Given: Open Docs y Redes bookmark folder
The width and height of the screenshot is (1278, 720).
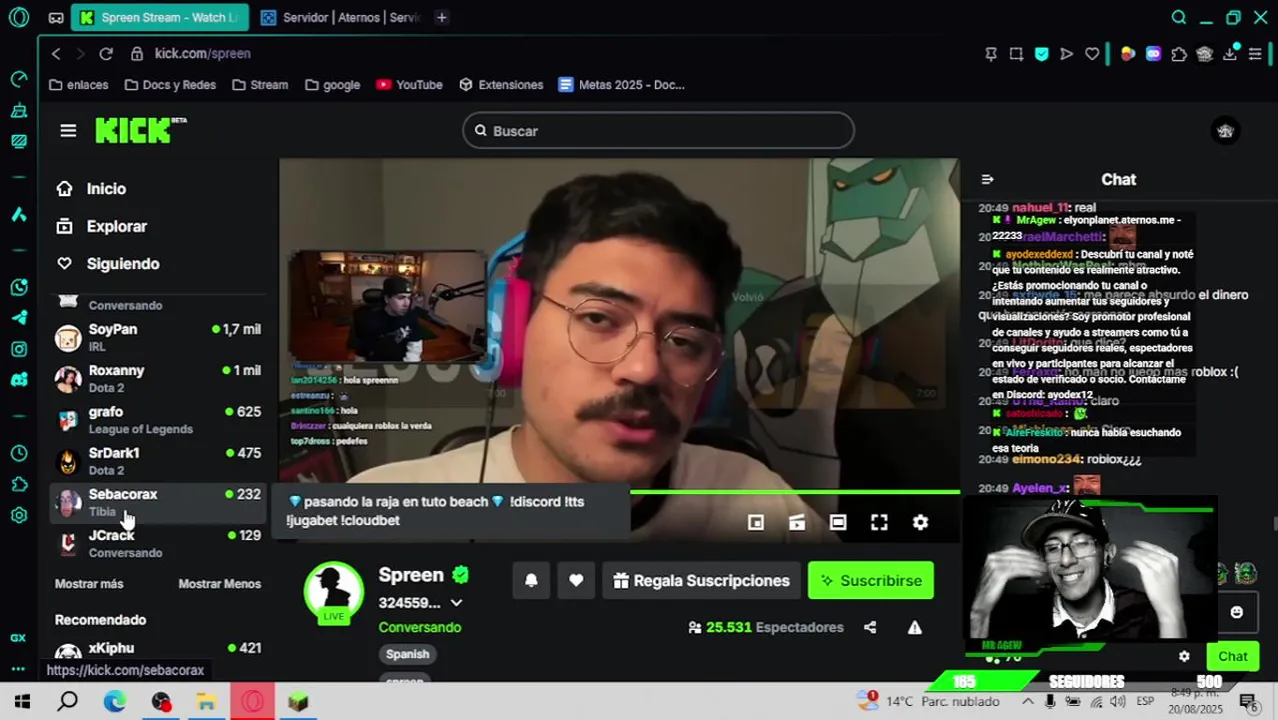Looking at the screenshot, I should pyautogui.click(x=169, y=85).
